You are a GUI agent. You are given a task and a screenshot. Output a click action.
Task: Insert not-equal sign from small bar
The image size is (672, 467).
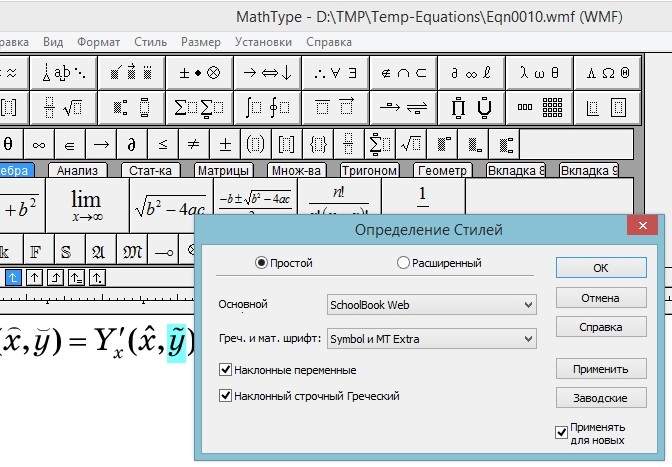point(194,144)
